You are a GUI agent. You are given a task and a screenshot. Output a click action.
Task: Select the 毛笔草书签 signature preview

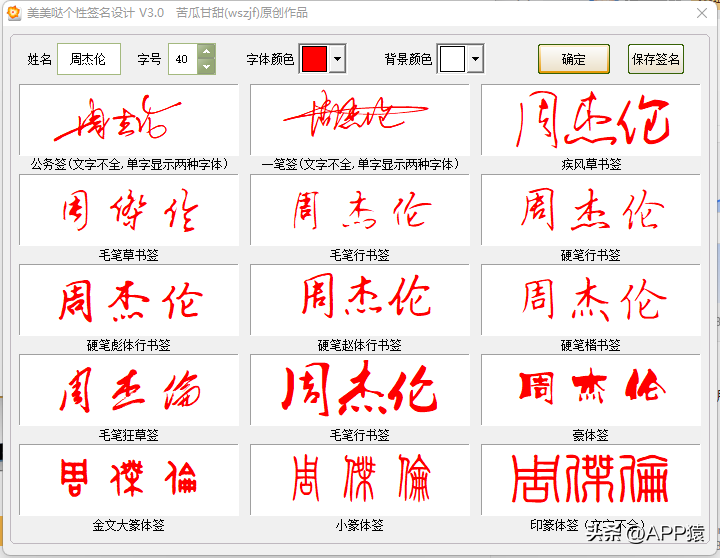coord(129,210)
